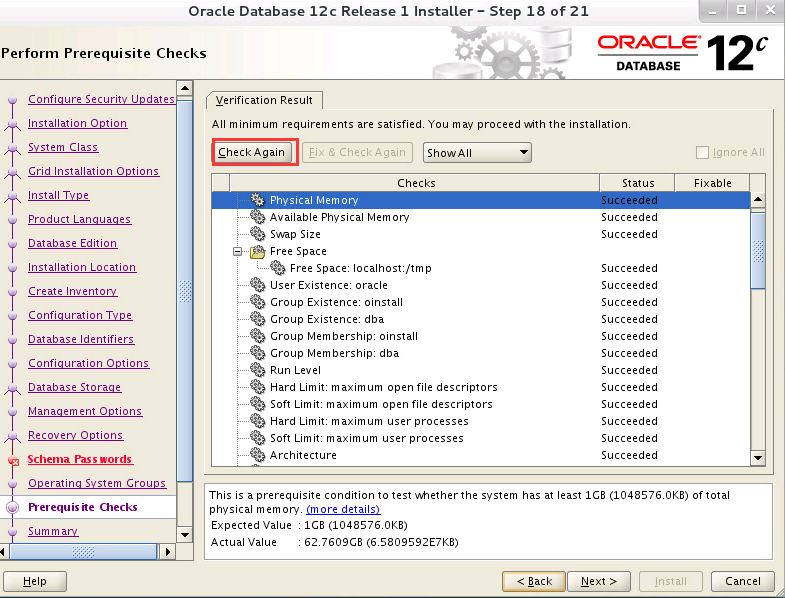Image resolution: width=785 pixels, height=598 pixels.
Task: Go to Management Options step
Action: tap(85, 412)
